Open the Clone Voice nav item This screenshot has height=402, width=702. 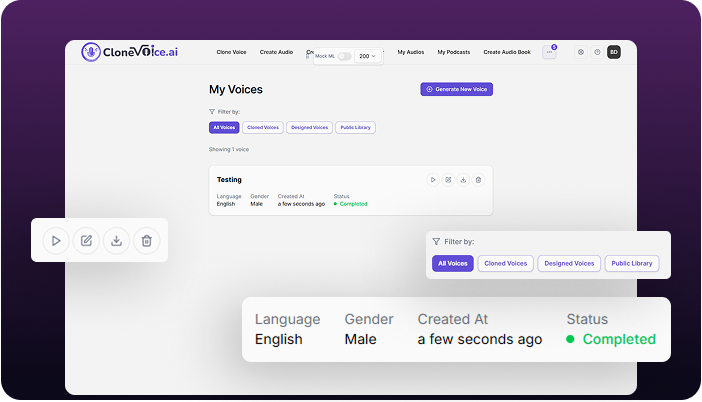(231, 52)
